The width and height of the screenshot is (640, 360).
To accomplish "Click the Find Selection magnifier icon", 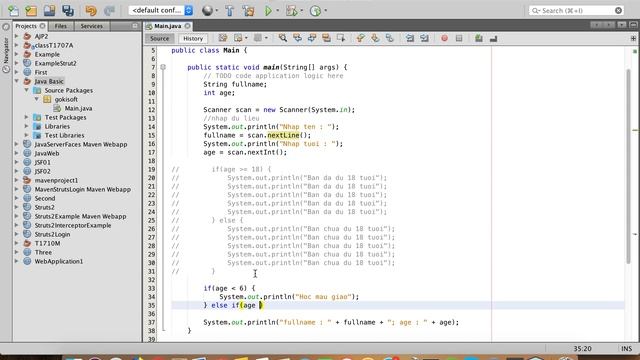I will coord(282,38).
